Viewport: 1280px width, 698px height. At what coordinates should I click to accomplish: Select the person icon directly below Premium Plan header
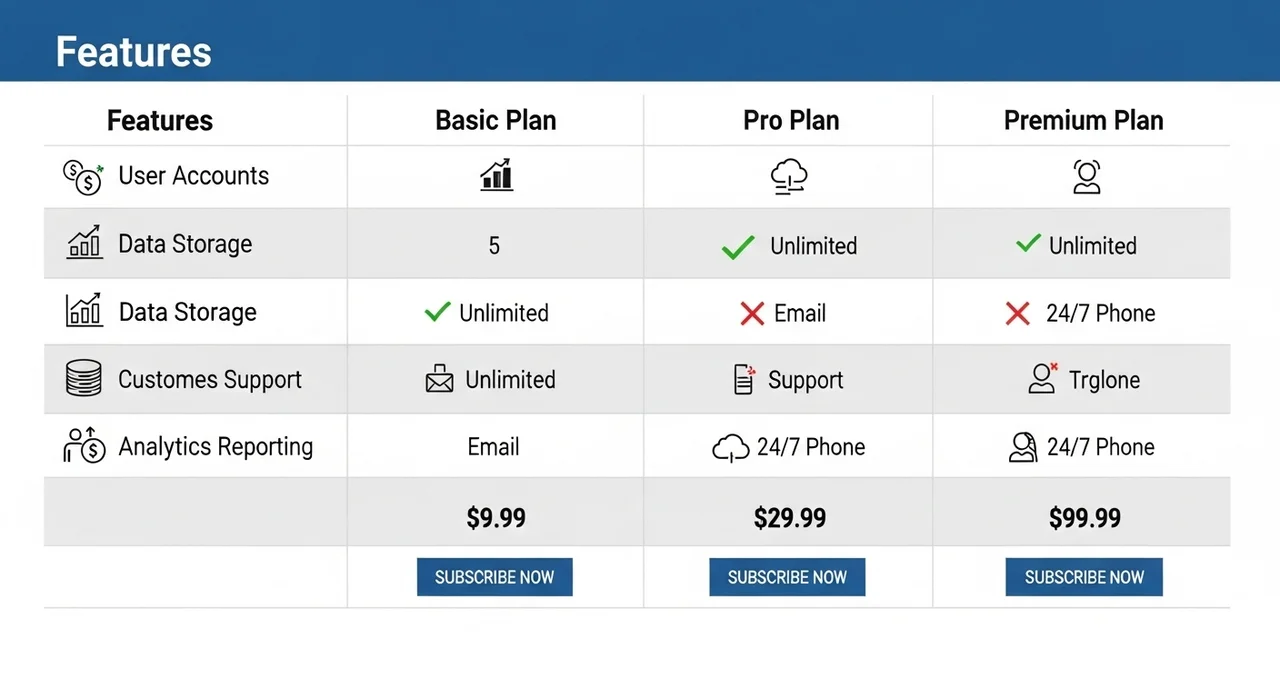tap(1086, 177)
